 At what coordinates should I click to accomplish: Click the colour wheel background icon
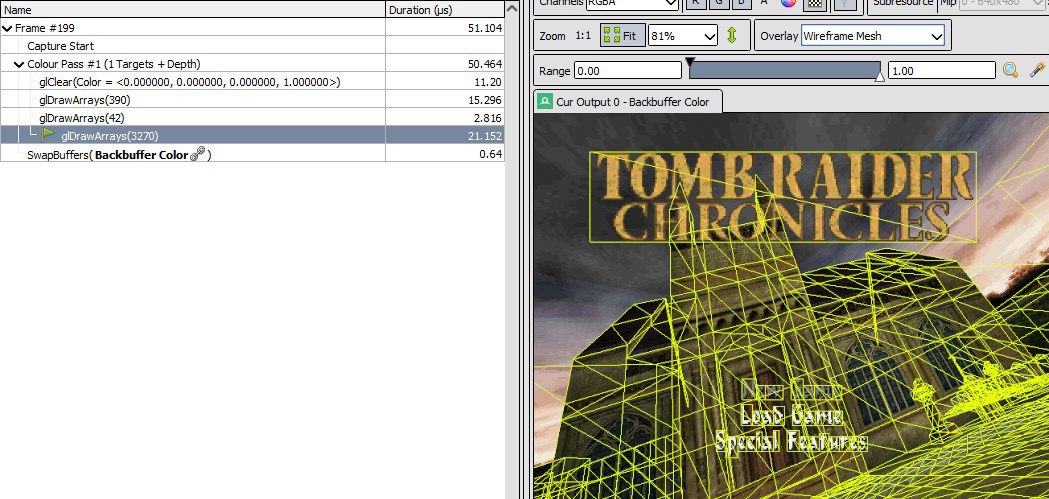tap(788, 3)
